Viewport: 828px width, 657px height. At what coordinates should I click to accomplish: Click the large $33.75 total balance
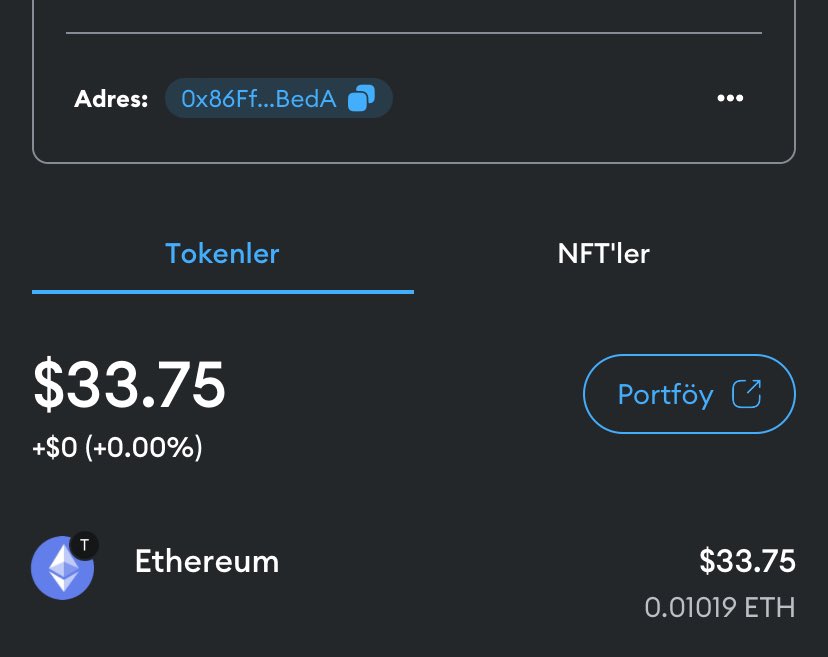click(x=129, y=384)
